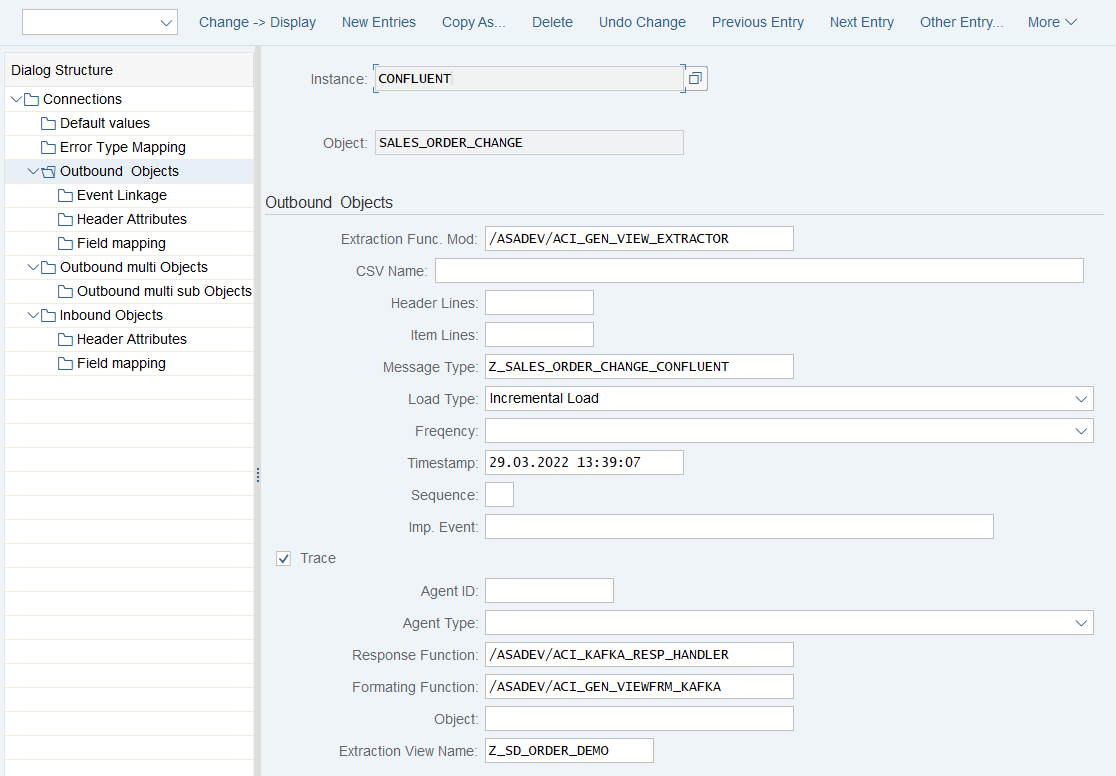This screenshot has height=776, width=1116.
Task: Click the Error Type Mapping folder icon
Action: click(48, 147)
